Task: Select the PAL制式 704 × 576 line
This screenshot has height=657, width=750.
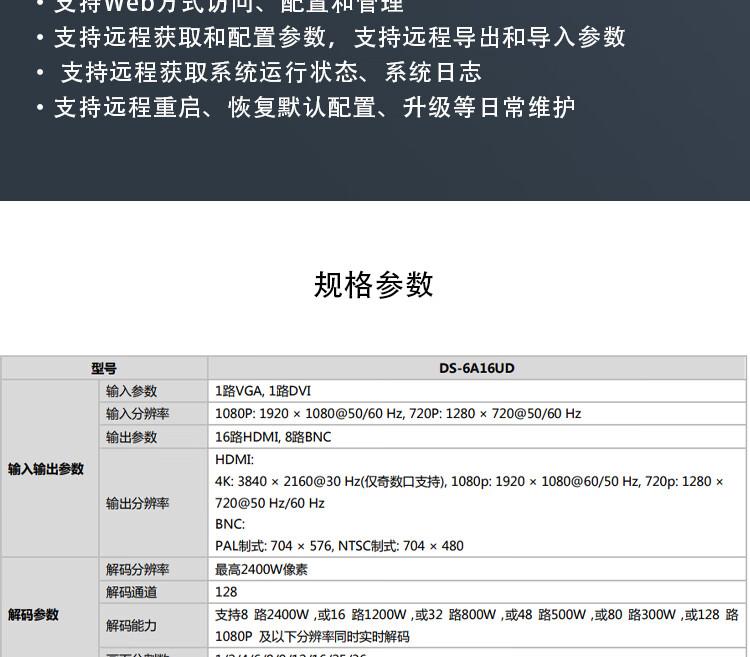Action: [x=339, y=546]
